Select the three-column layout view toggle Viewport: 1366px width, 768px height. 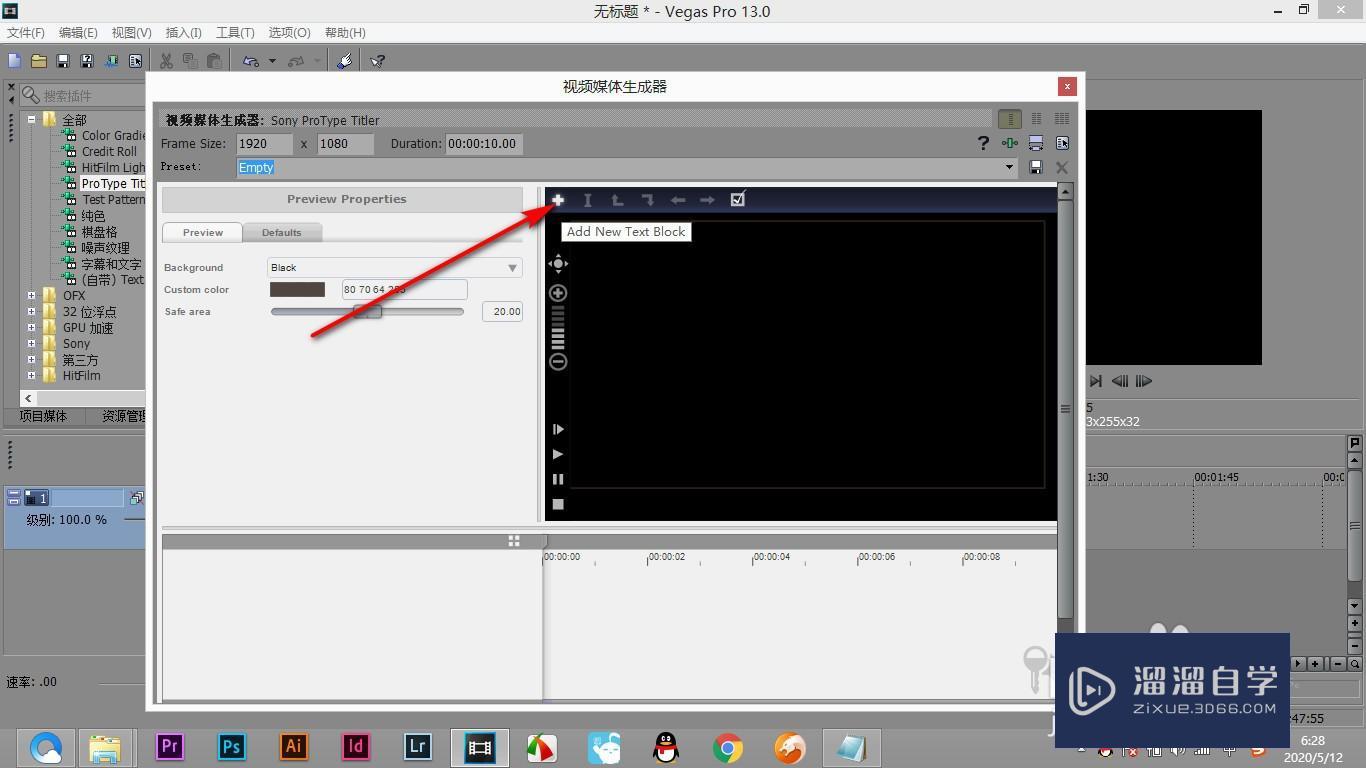(x=1062, y=119)
